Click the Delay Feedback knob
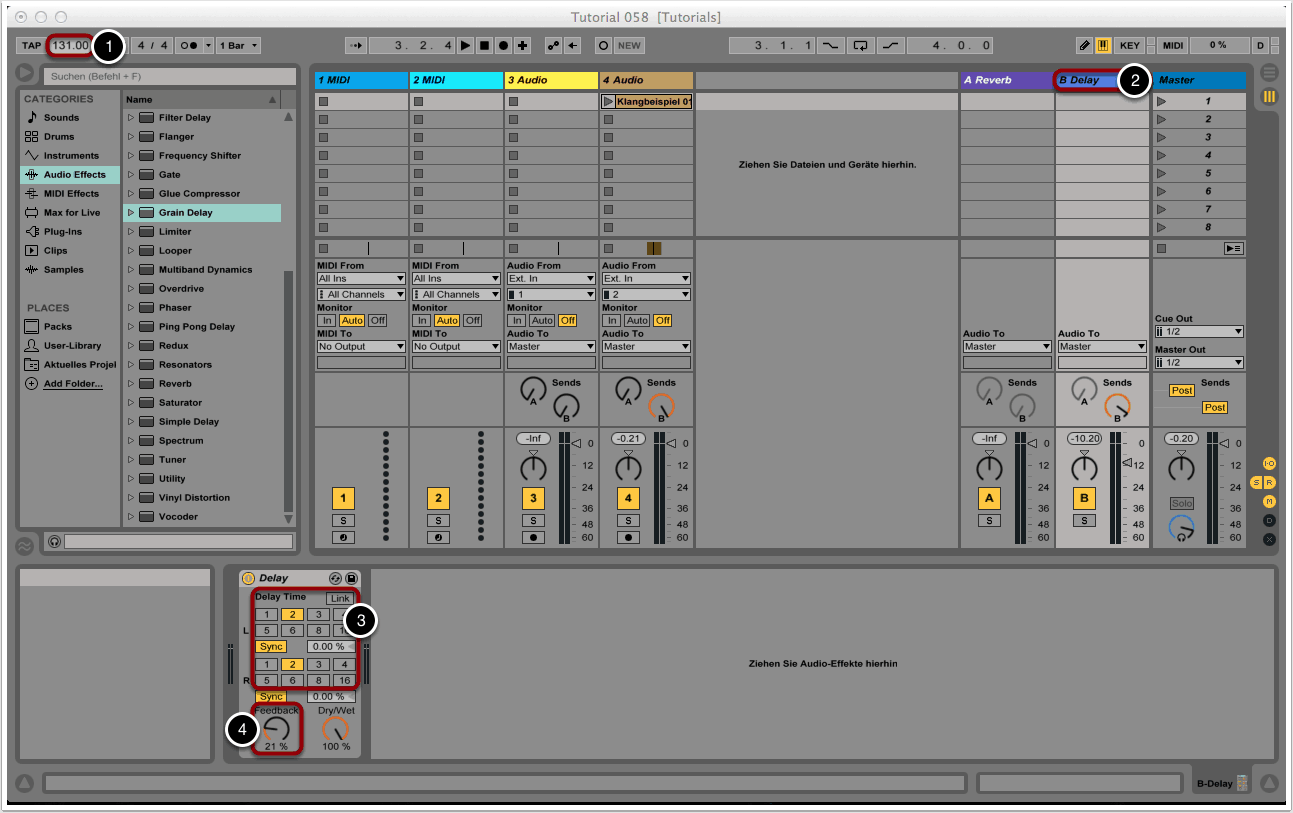The width and height of the screenshot is (1293, 813). (x=276, y=729)
